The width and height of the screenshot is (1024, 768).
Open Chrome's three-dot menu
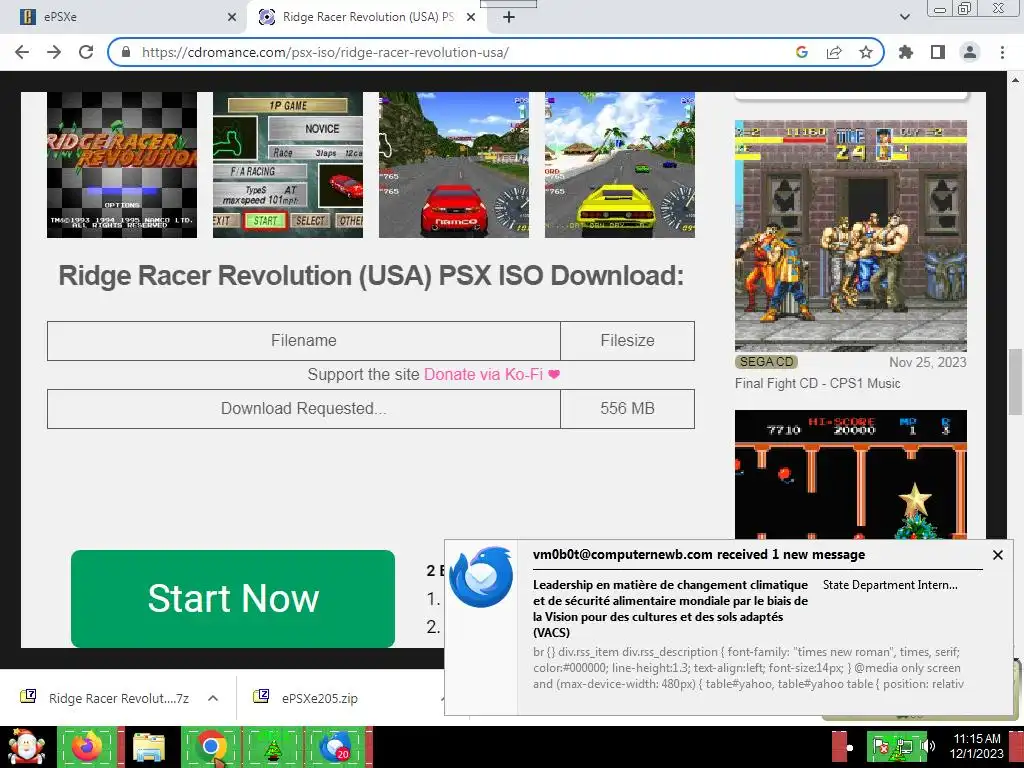point(1002,52)
